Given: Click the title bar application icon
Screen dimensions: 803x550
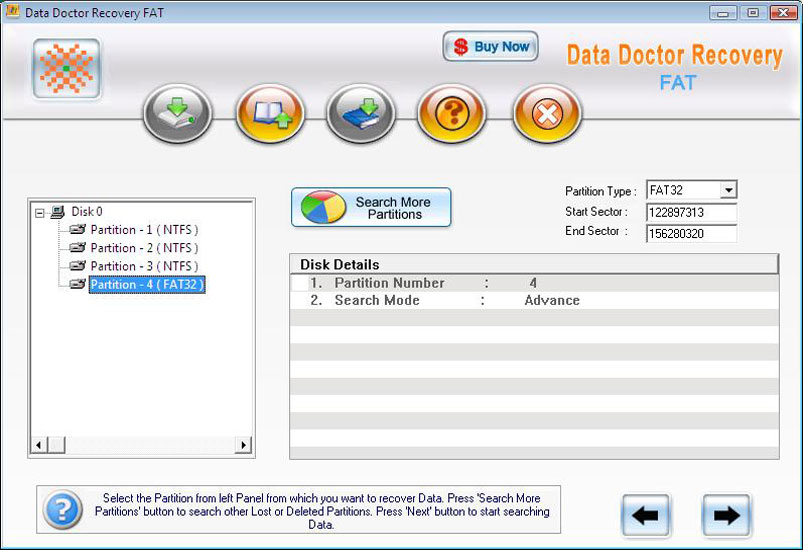Looking at the screenshot, I should 12,12.
